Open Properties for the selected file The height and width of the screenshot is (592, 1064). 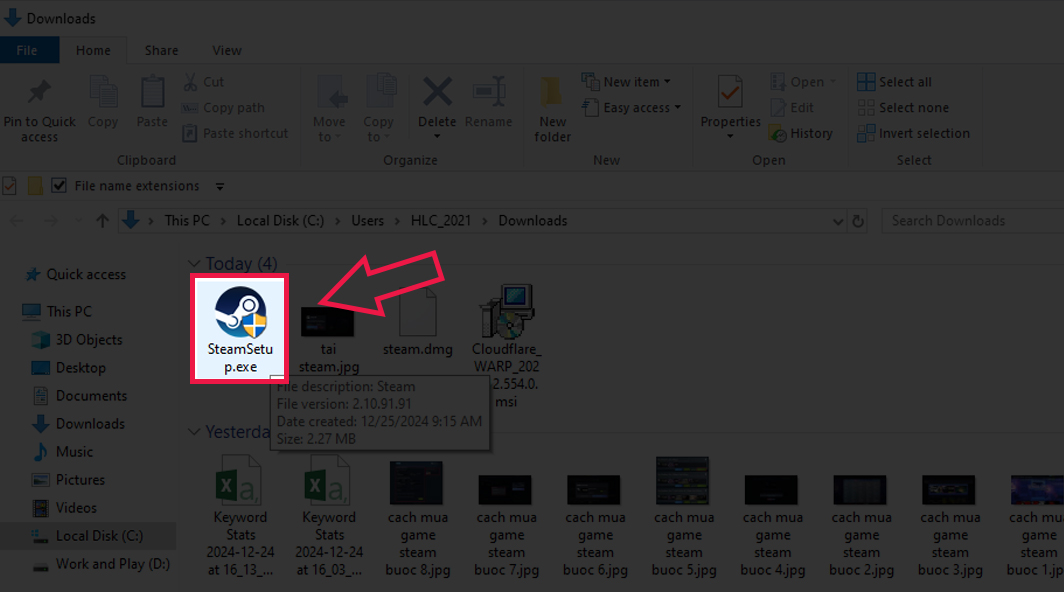pos(730,107)
